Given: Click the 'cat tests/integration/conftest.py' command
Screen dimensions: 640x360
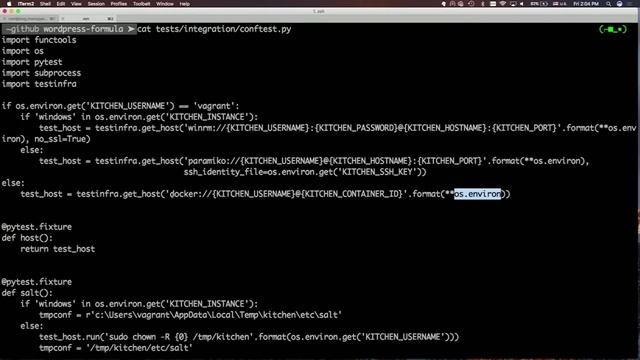Looking at the screenshot, I should click(214, 29).
